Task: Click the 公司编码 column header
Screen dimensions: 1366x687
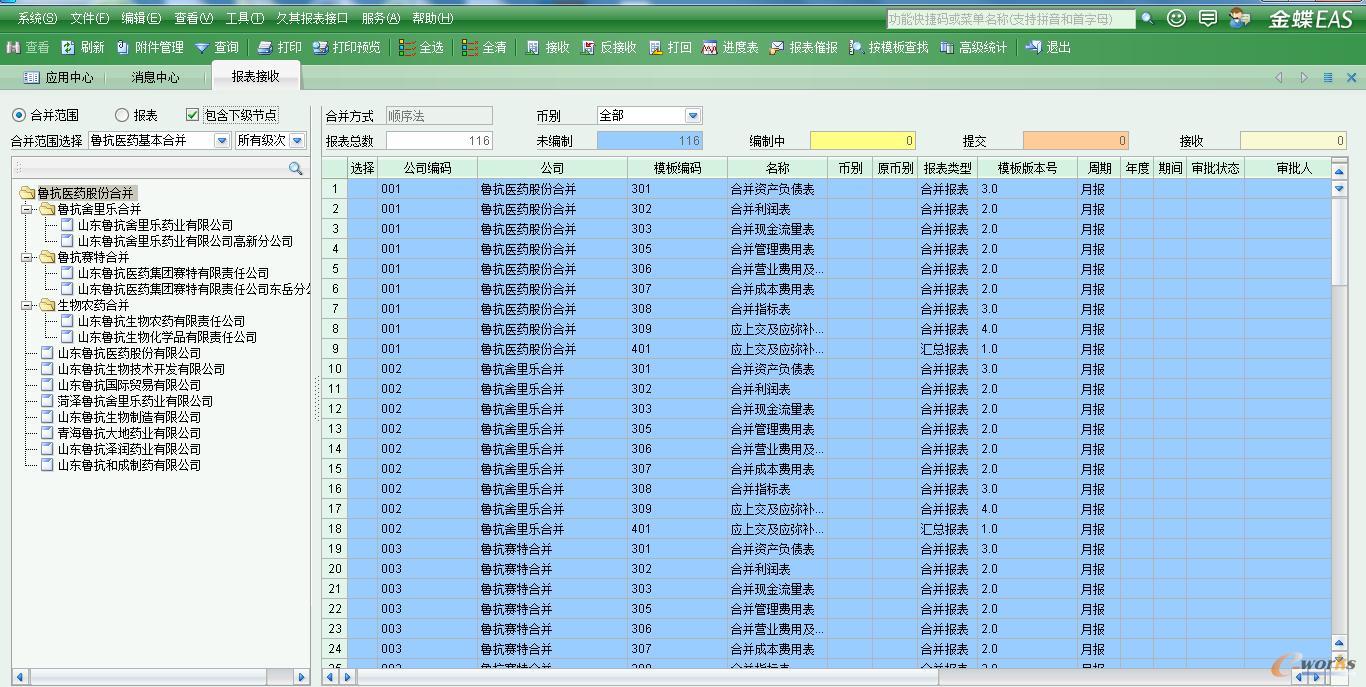Action: coord(427,168)
